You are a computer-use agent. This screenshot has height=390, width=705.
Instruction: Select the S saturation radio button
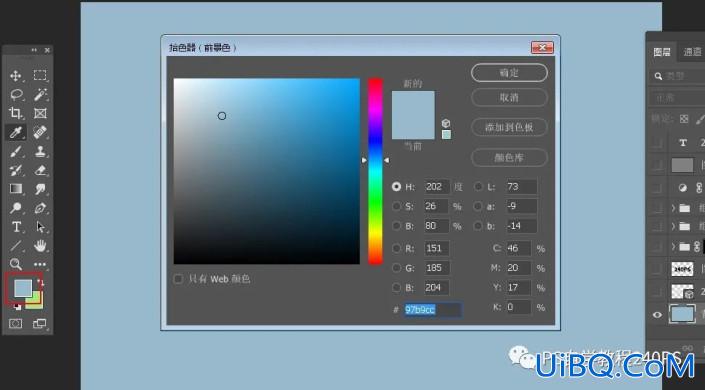[396, 206]
